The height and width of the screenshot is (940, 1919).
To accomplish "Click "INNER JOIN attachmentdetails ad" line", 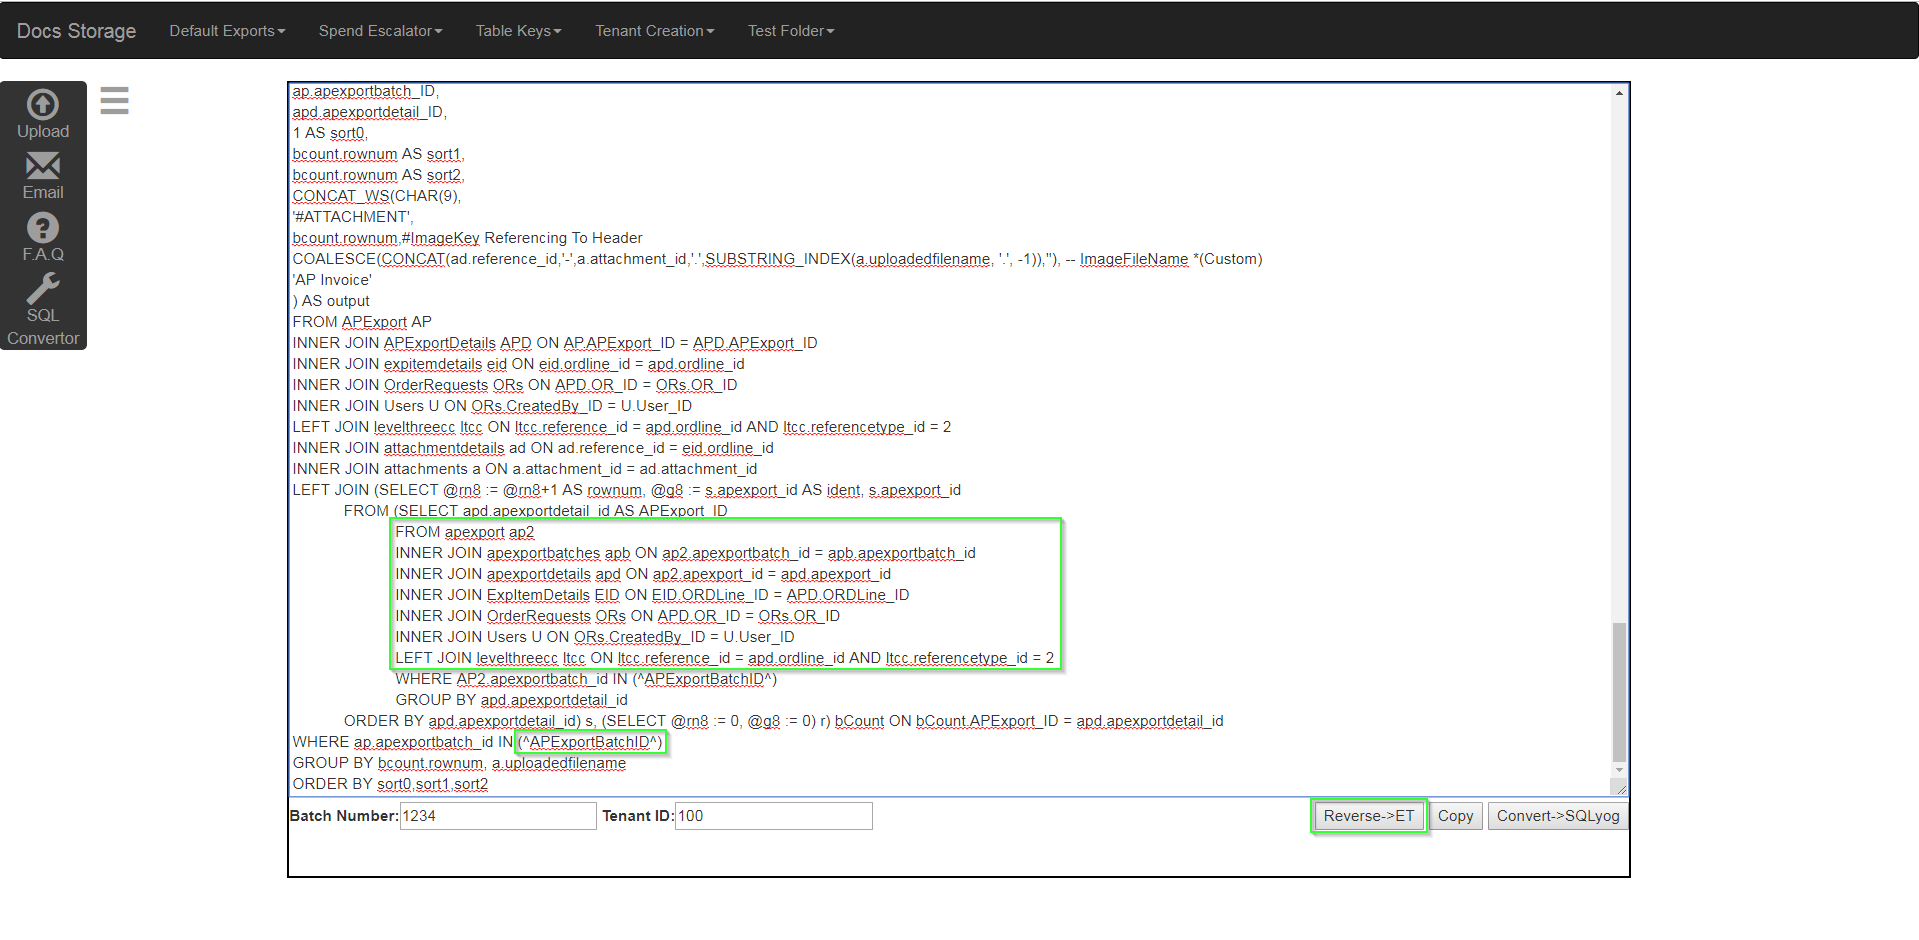I will coord(533,448).
